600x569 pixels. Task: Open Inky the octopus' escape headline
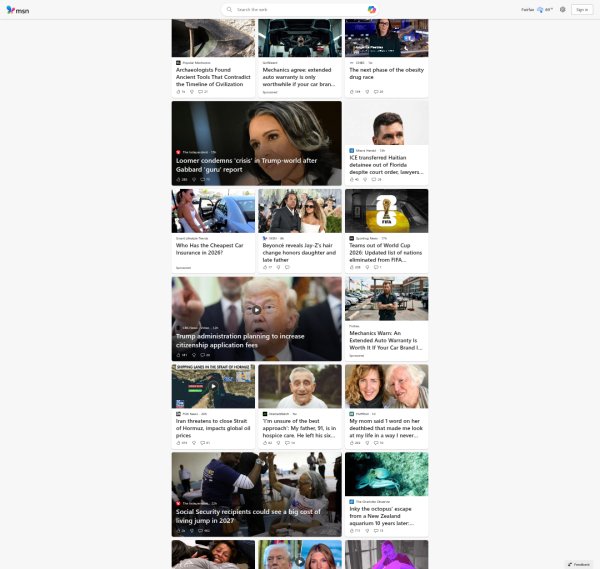[x=382, y=516]
